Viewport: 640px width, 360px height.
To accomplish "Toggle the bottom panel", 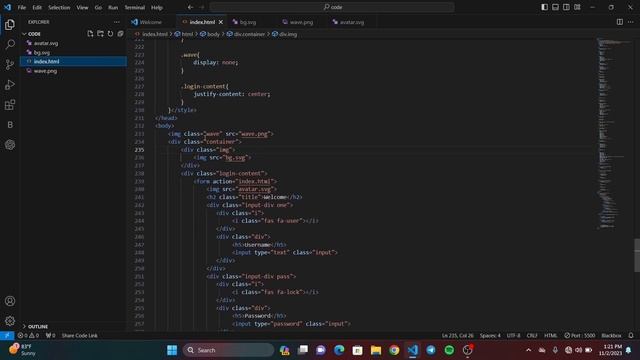I will pos(556,7).
